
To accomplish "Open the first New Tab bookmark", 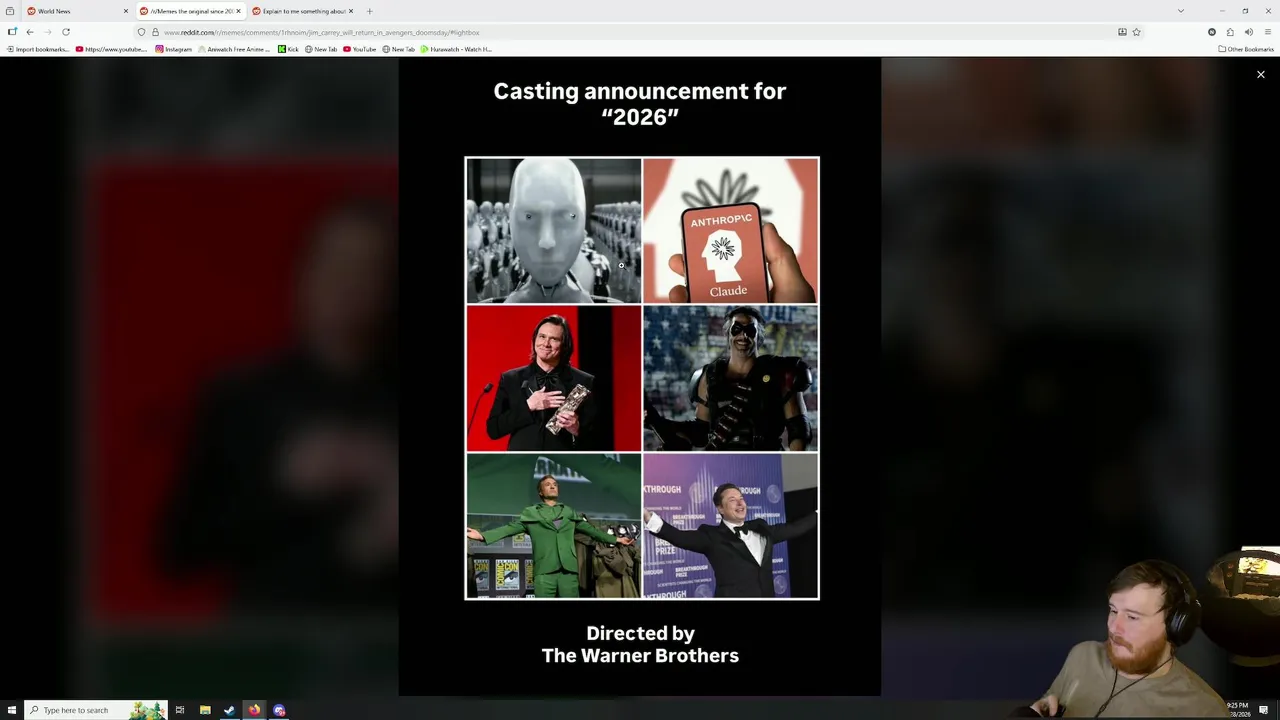I will pos(321,49).
